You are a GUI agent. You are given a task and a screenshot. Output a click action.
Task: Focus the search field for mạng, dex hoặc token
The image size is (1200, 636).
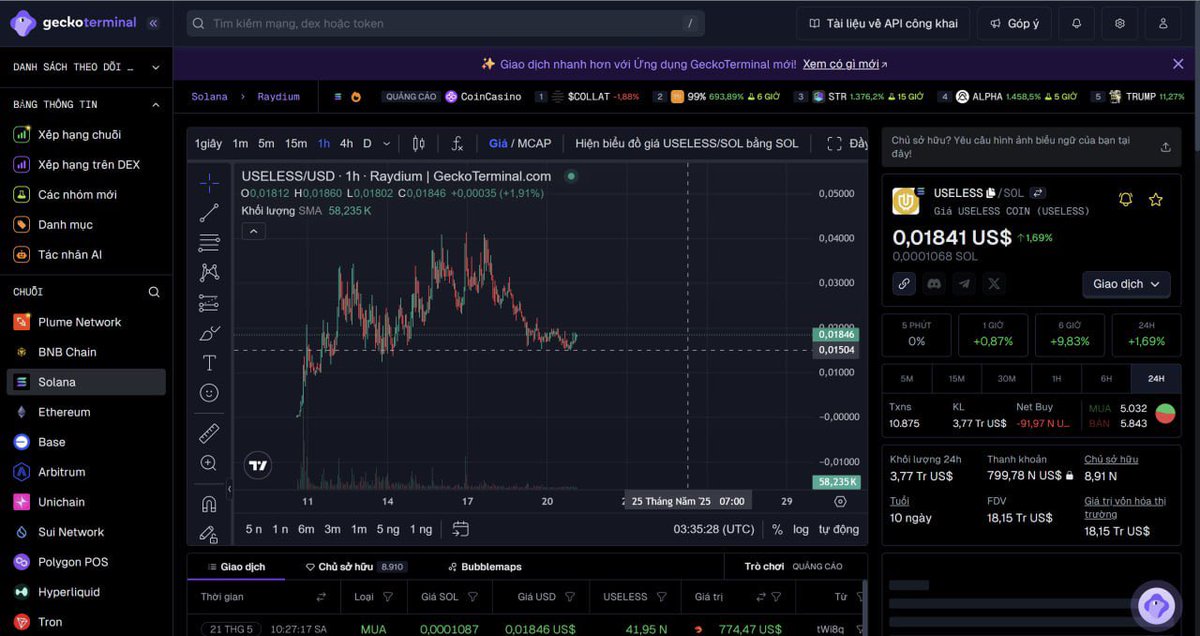click(445, 23)
